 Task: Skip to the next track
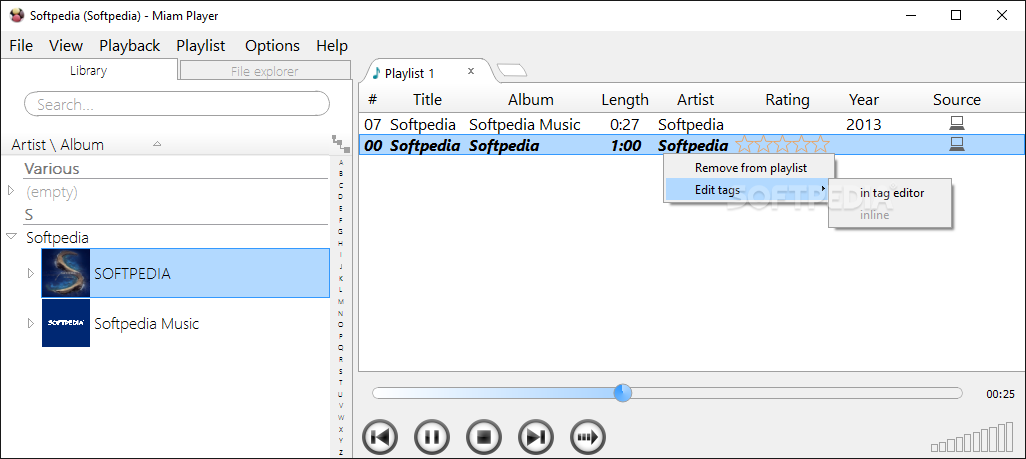[x=536, y=437]
